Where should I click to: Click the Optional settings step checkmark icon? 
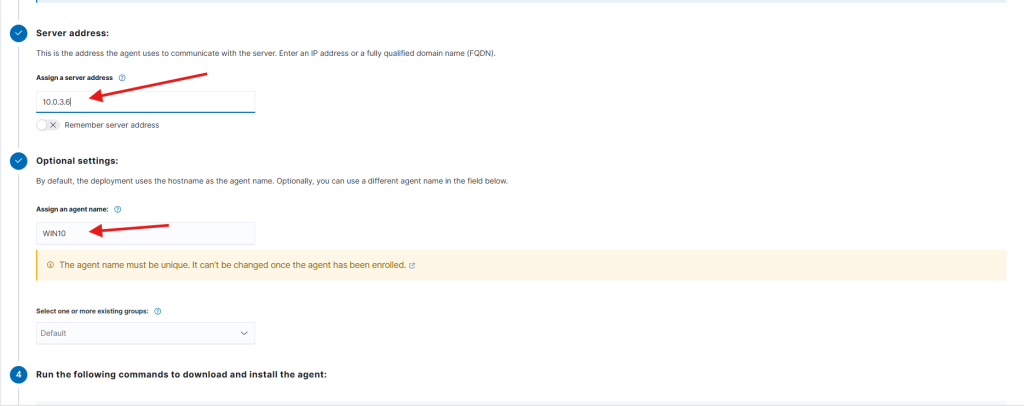pos(18,160)
